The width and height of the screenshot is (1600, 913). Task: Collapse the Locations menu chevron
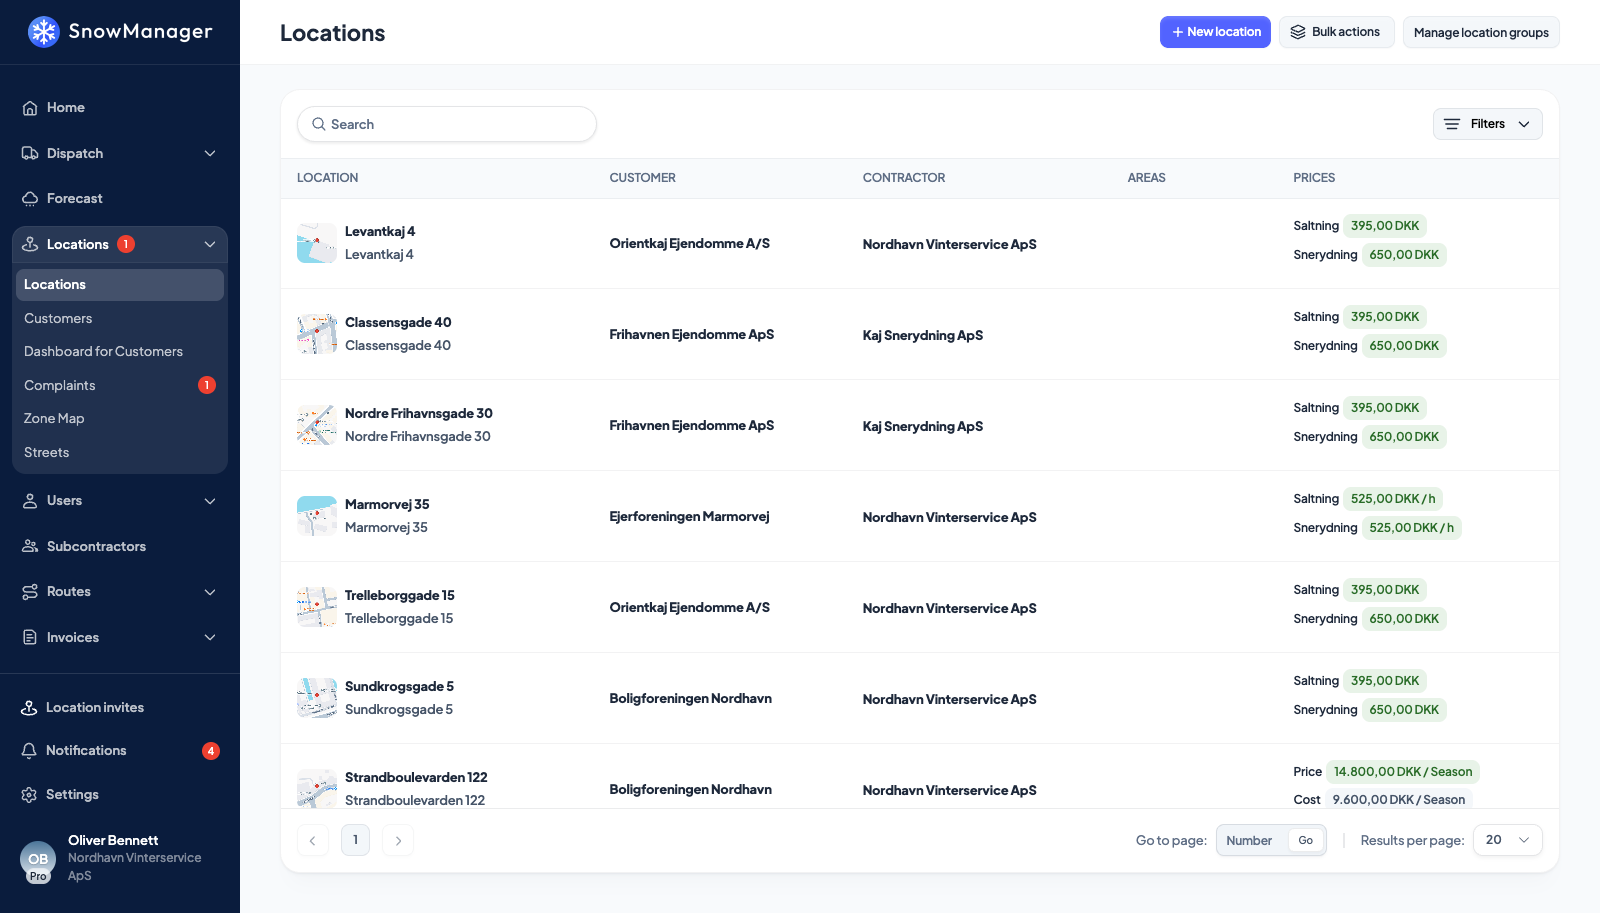pyautogui.click(x=210, y=244)
